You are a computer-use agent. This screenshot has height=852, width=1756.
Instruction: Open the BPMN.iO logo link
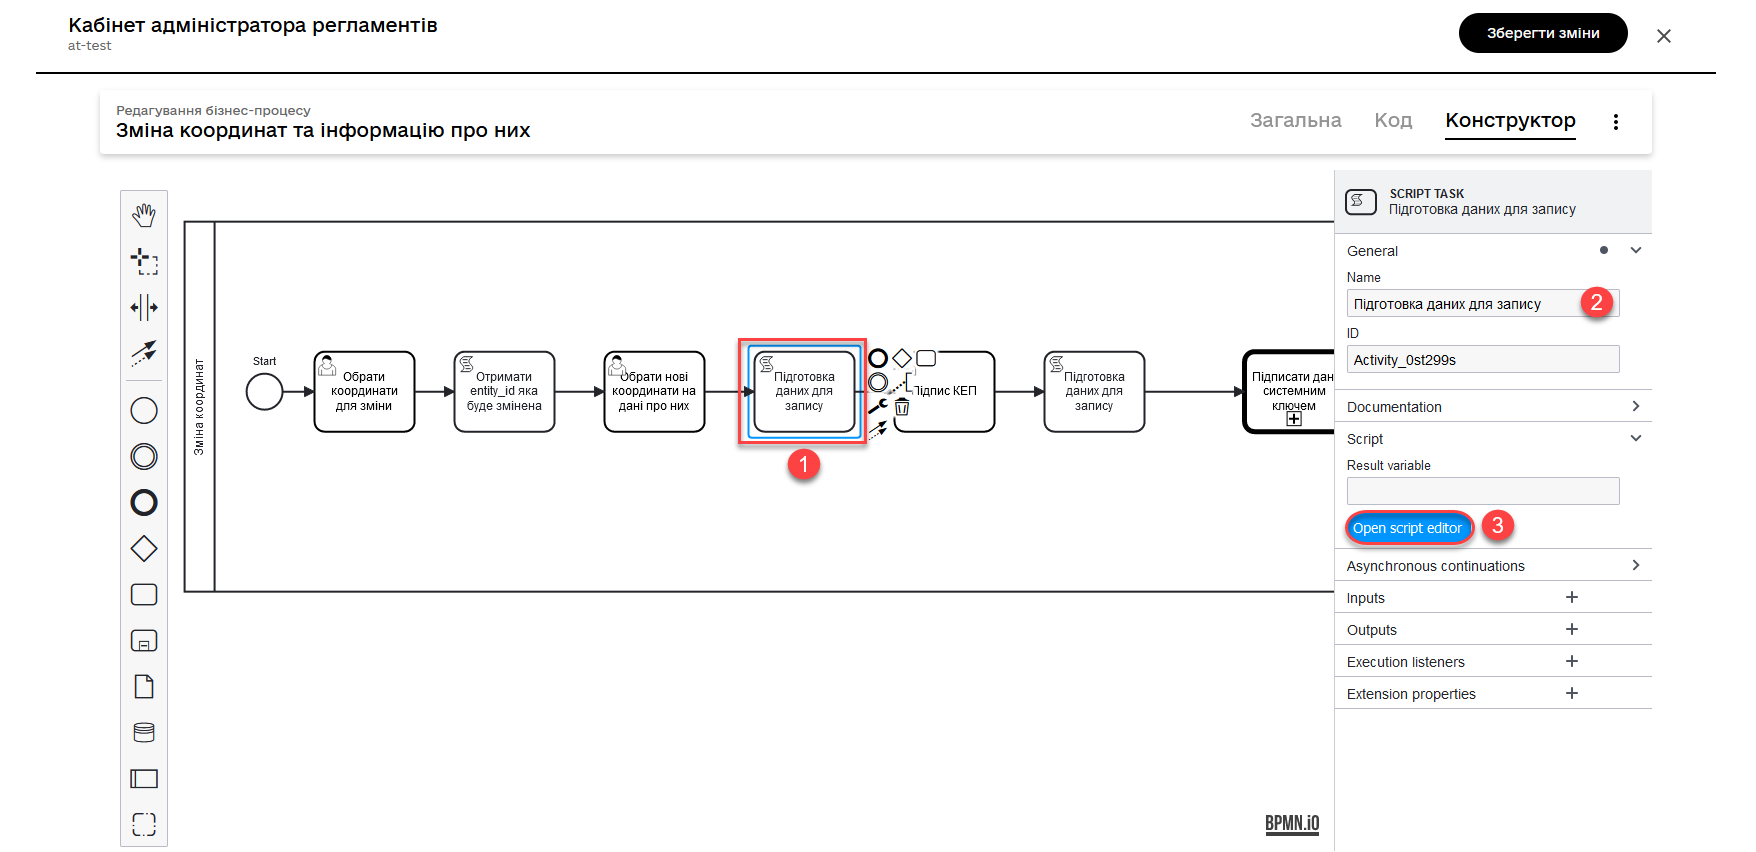coord(1292,823)
